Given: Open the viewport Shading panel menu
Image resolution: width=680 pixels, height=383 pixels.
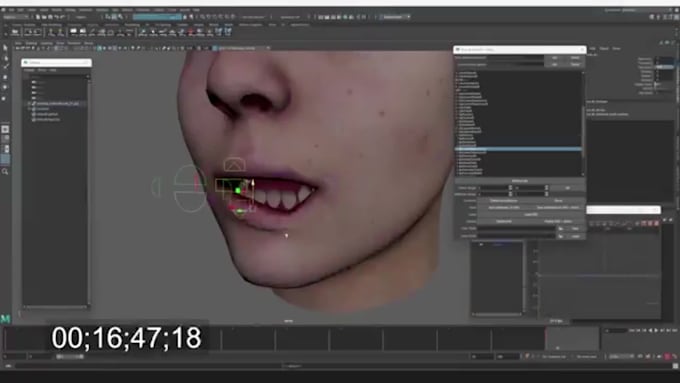Looking at the screenshot, I should pyautogui.click(x=31, y=43).
